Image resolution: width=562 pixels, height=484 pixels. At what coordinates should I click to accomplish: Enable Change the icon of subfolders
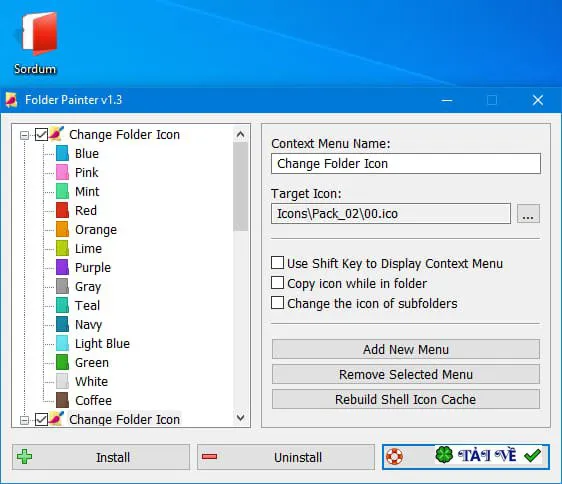coord(277,303)
